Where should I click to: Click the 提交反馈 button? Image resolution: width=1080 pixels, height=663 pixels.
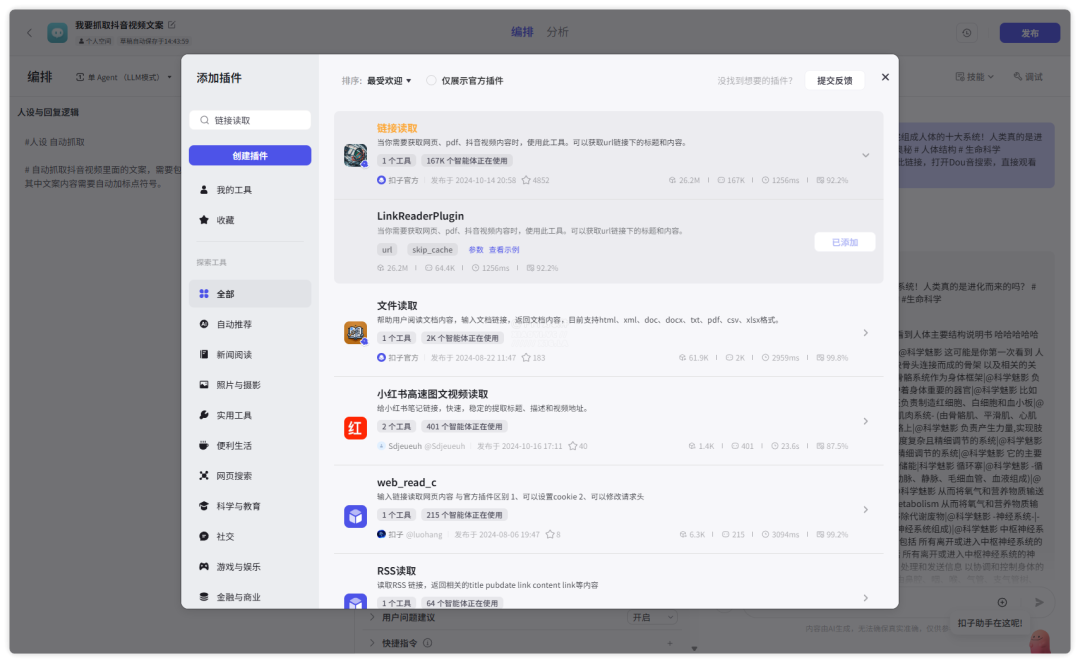tap(835, 81)
